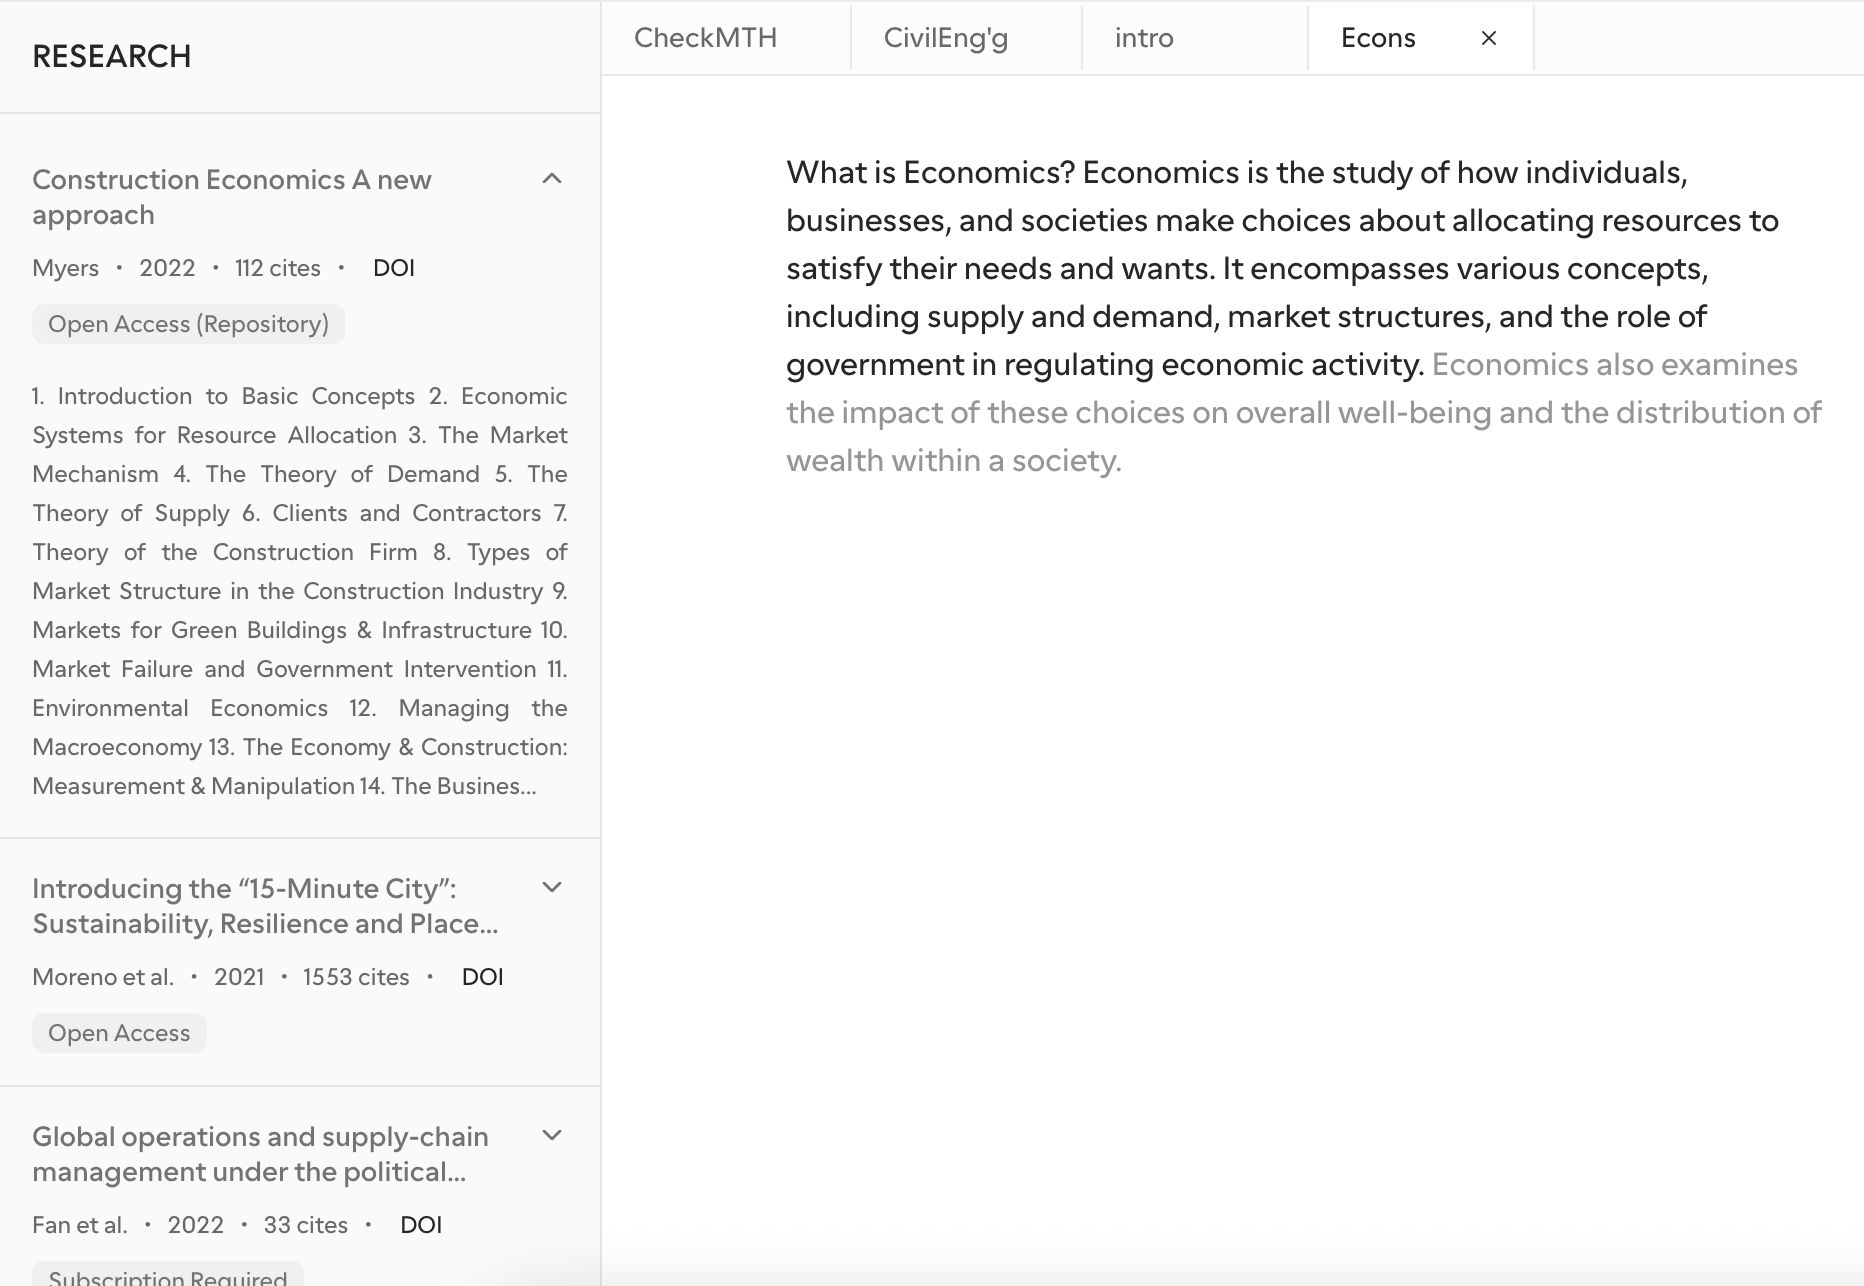This screenshot has width=1864, height=1286.
Task: Open DOI for the 15-Minute City paper
Action: click(482, 976)
